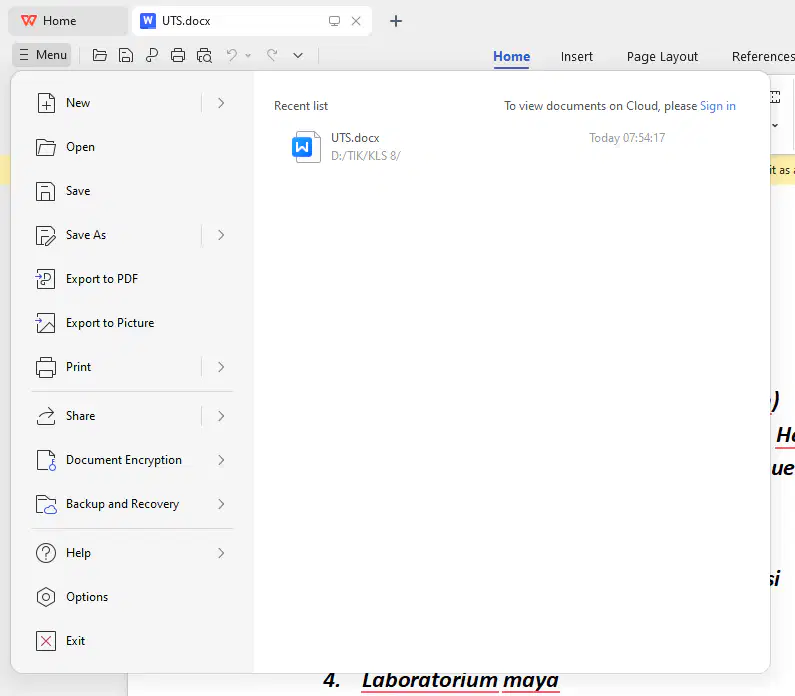Expand the Save As submenu arrow
795x696 pixels.
coord(221,235)
